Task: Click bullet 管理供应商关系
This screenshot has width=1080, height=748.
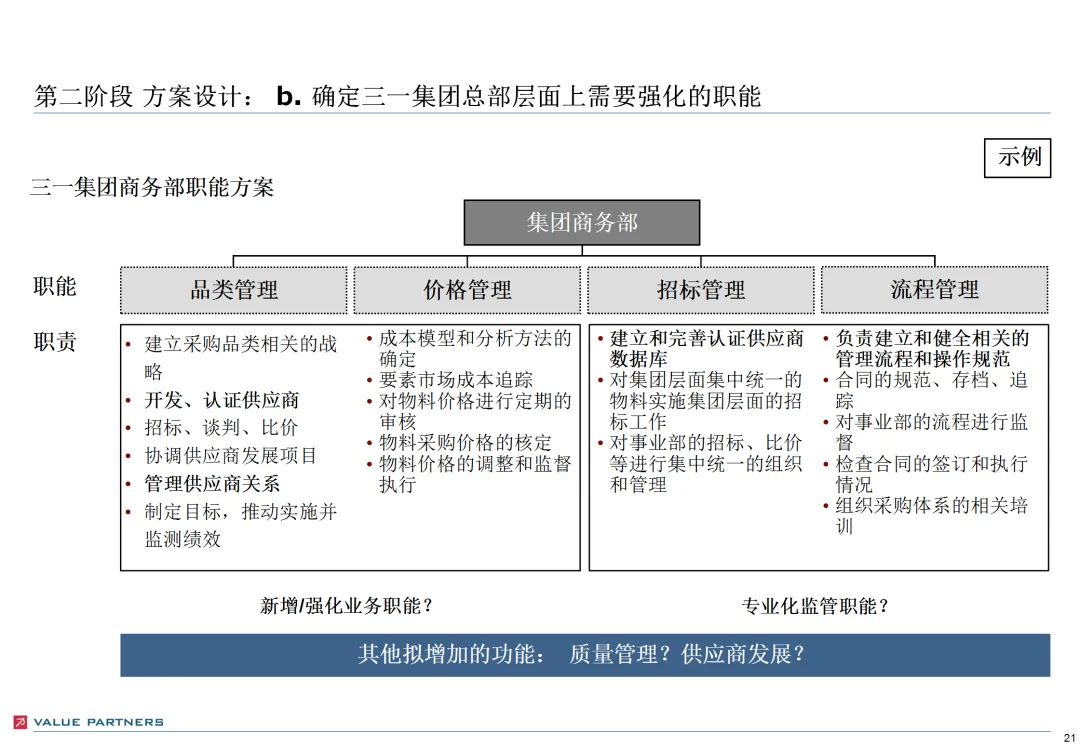Action: [x=211, y=484]
